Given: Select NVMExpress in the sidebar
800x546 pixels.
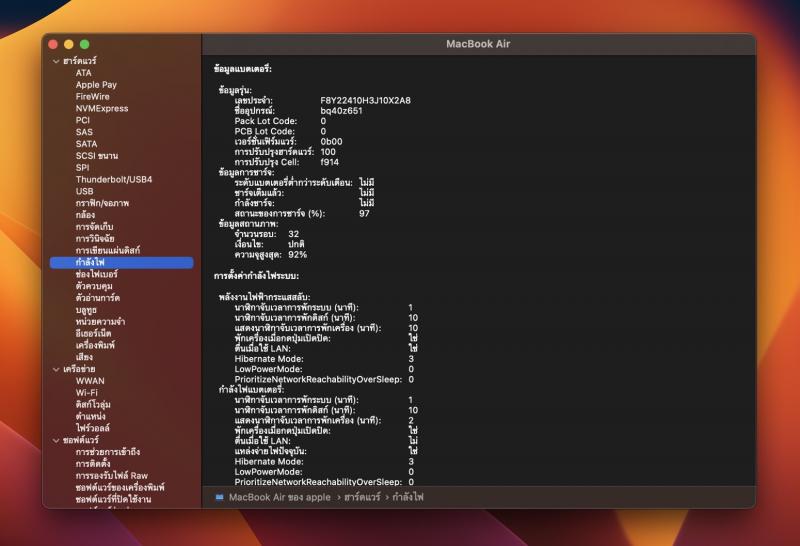Looking at the screenshot, I should click(102, 108).
